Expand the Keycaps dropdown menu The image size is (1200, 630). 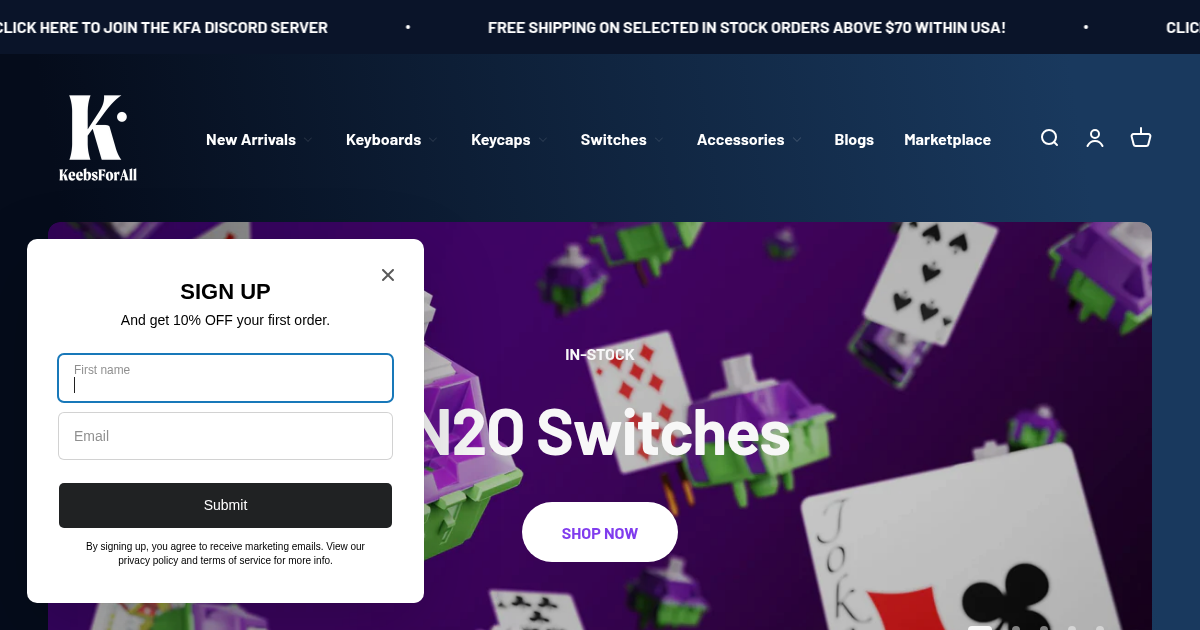tap(509, 140)
